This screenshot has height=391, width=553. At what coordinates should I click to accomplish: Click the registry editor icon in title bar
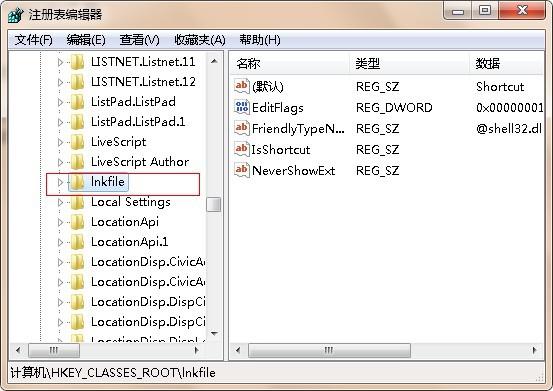[x=16, y=15]
